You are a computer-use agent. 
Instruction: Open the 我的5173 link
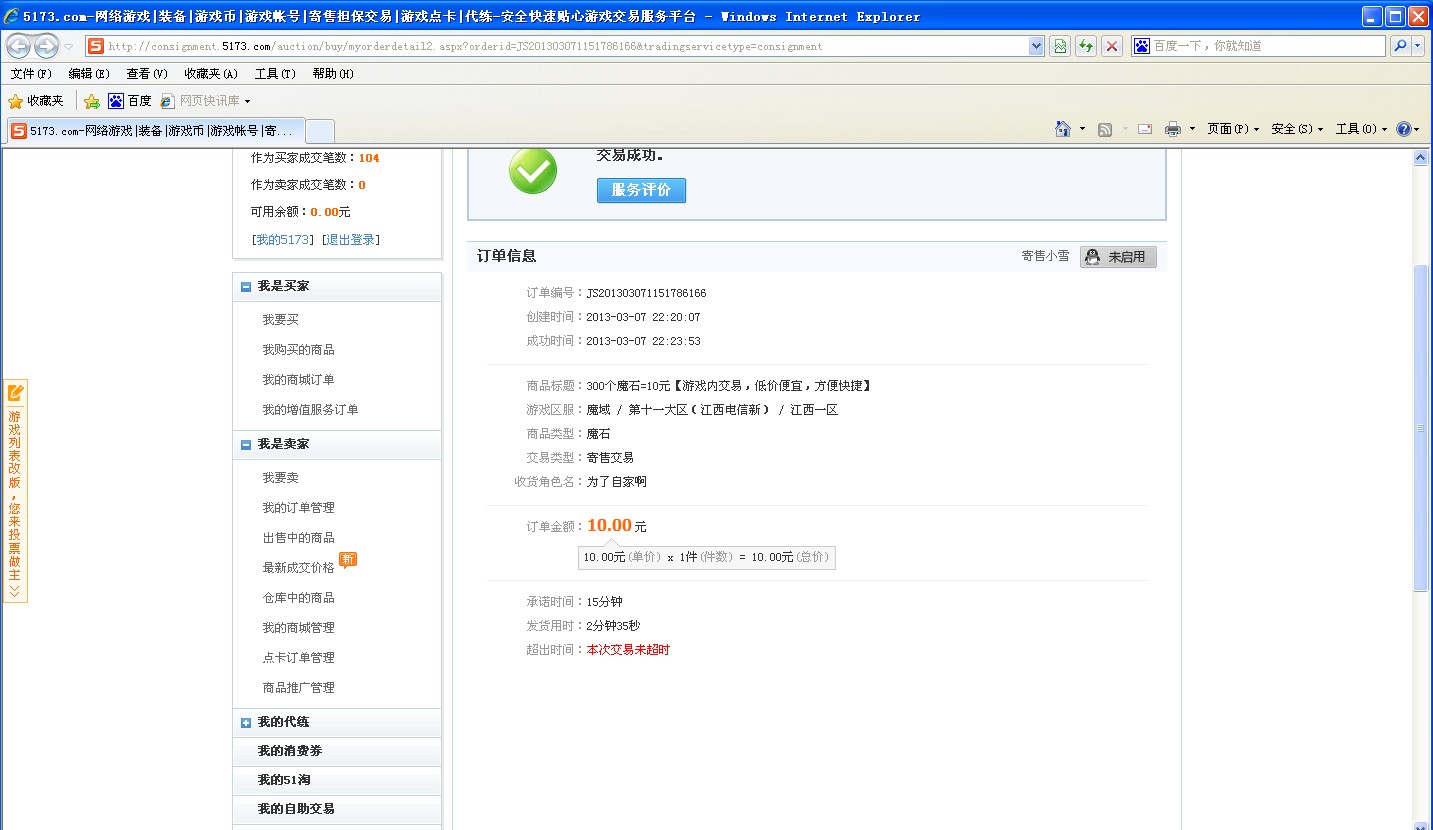[283, 240]
